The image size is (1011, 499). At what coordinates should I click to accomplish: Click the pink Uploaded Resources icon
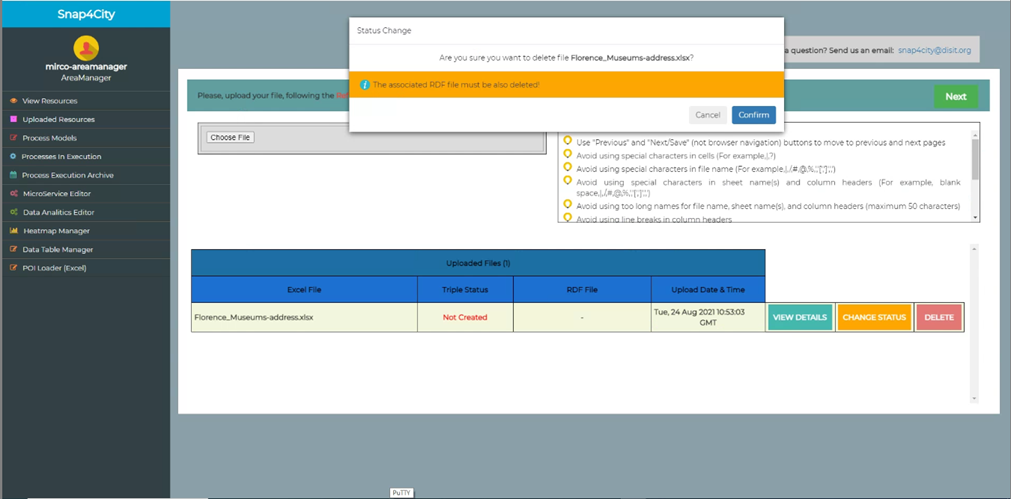point(13,120)
